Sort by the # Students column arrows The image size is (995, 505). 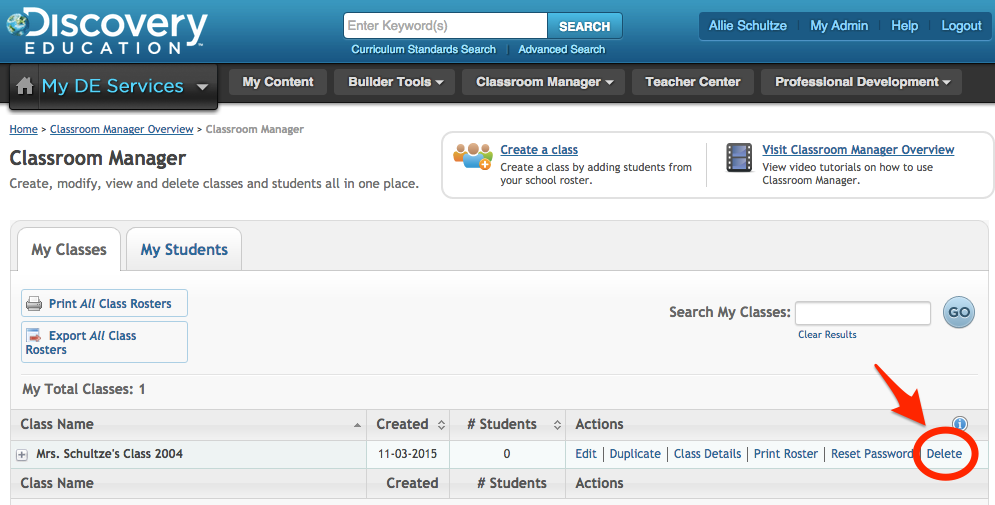(x=557, y=424)
